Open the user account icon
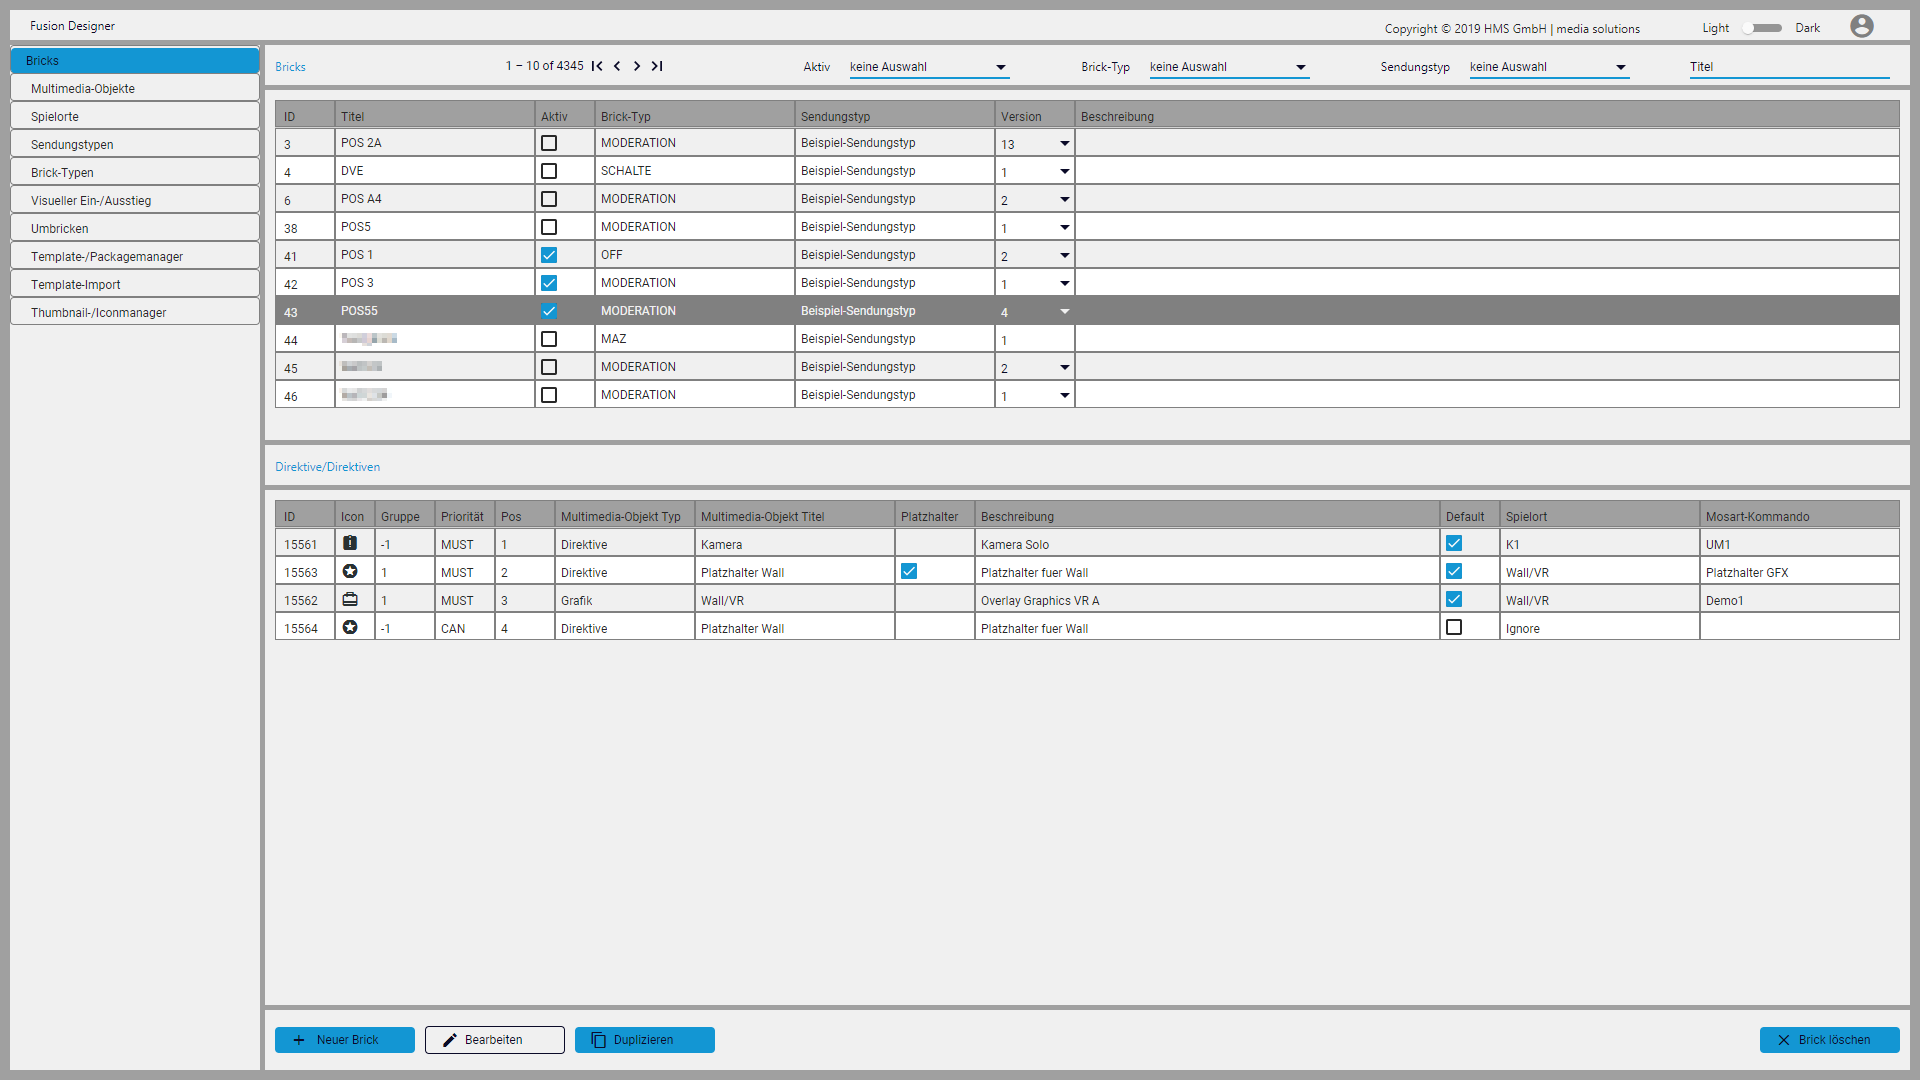 click(x=1861, y=26)
